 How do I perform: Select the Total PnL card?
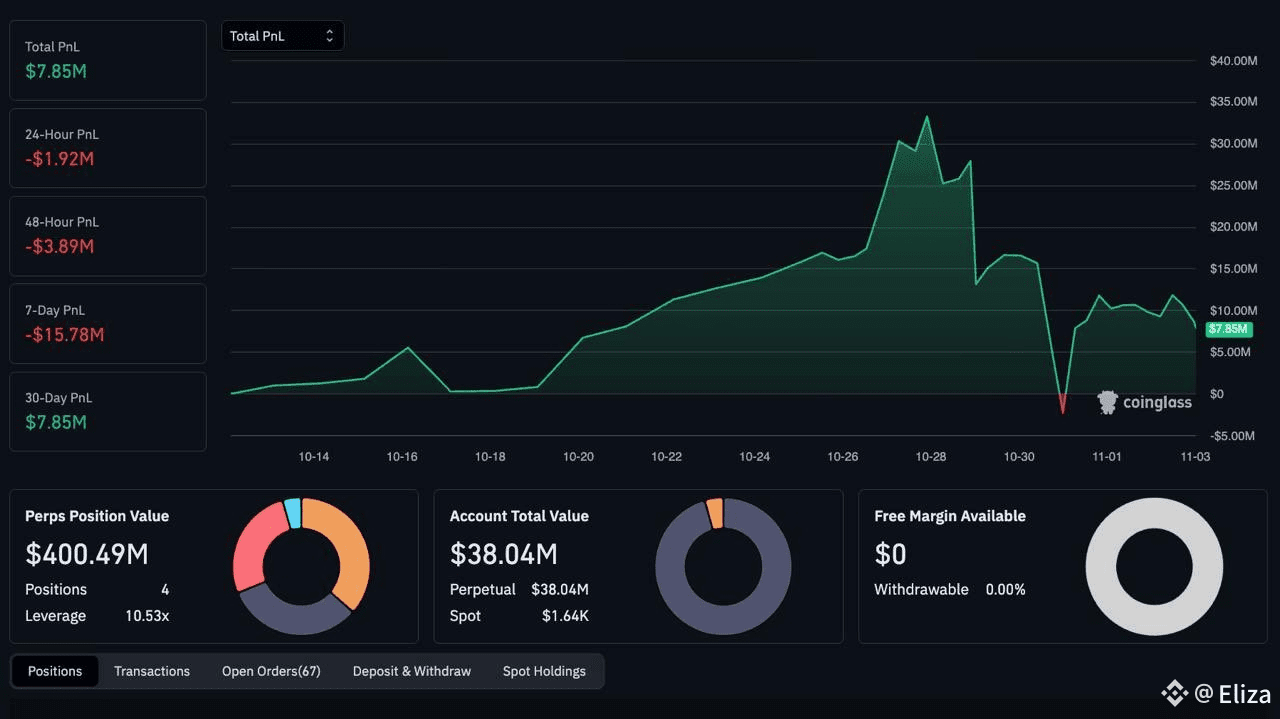coord(108,60)
